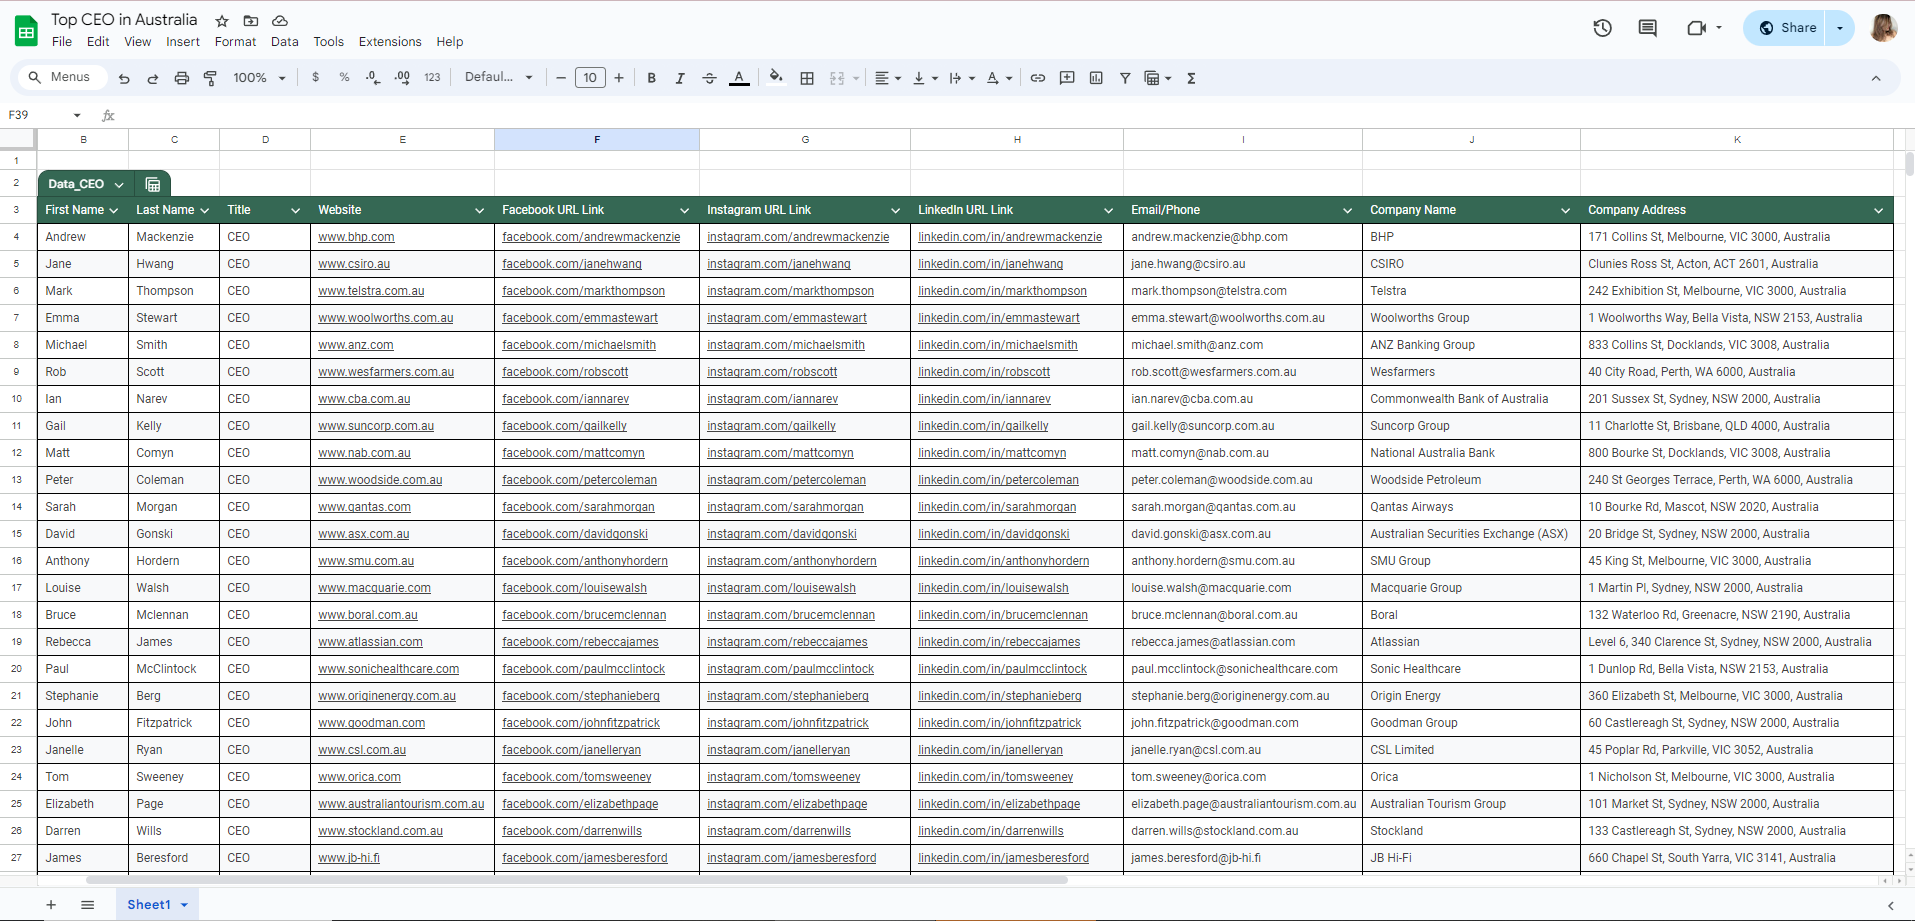
Task: Toggle strikethrough formatting
Action: (709, 78)
